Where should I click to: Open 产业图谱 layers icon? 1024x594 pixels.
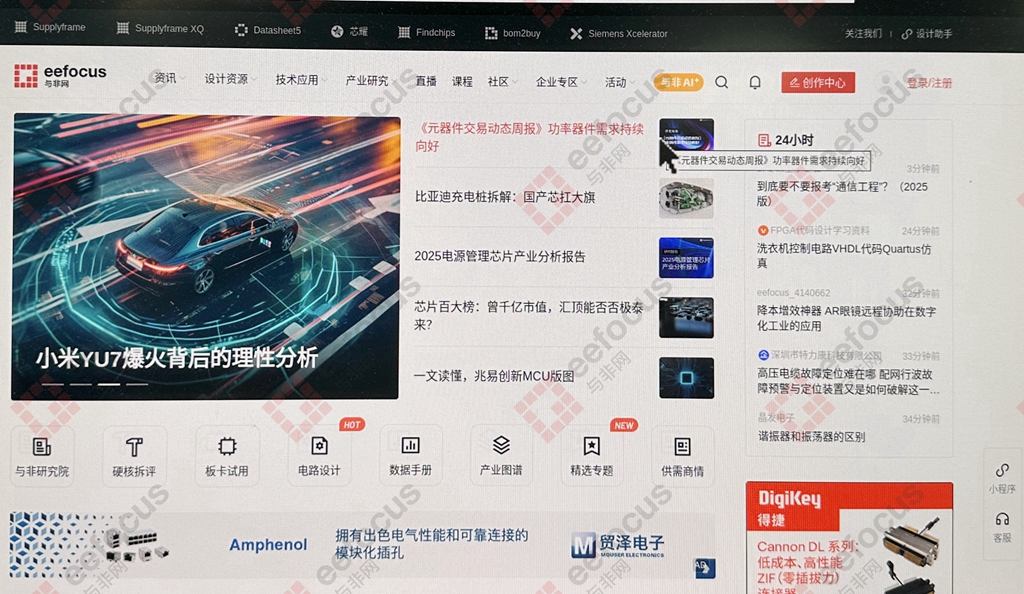pyautogui.click(x=501, y=445)
